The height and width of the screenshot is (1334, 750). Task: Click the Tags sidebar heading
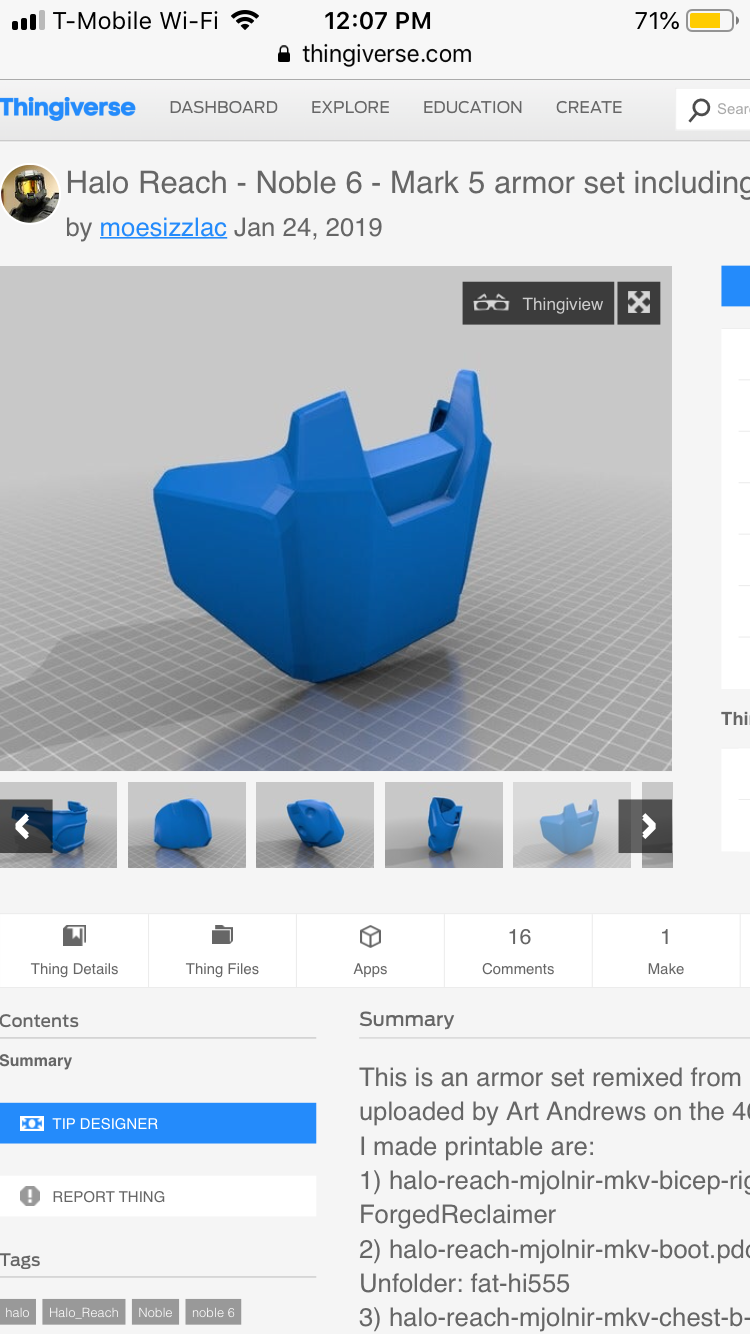pyautogui.click(x=20, y=1260)
